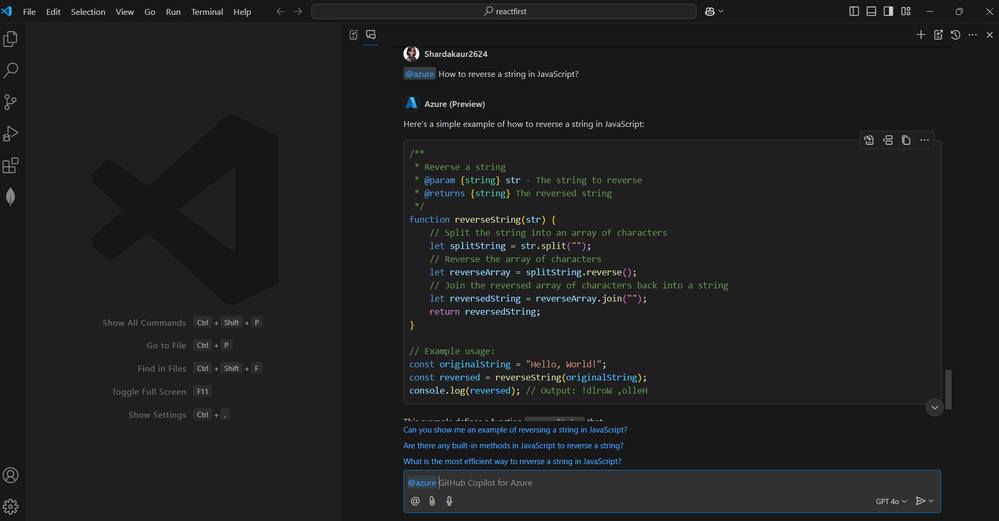Open the Extensions view
The image size is (999, 521).
pyautogui.click(x=10, y=166)
